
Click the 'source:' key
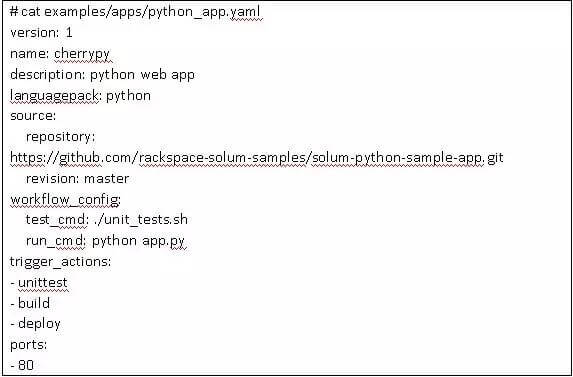[33, 116]
